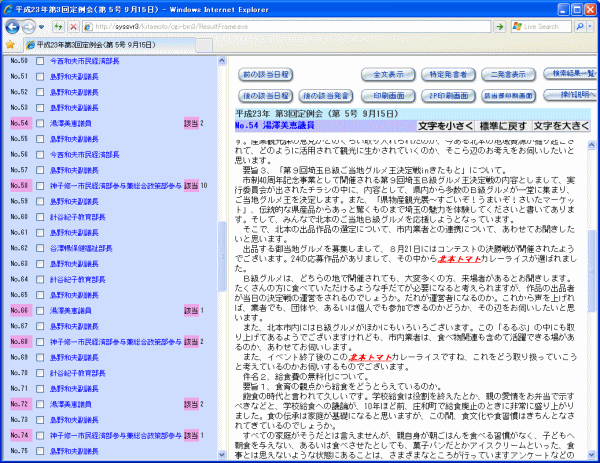This screenshot has height=463, width=600.
Task: Open the recent pages dropdown arrow
Action: 41,27
